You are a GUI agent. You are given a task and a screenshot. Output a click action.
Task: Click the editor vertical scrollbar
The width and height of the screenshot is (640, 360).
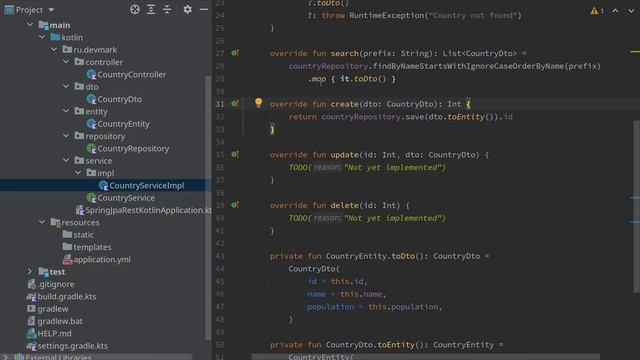(x=636, y=206)
